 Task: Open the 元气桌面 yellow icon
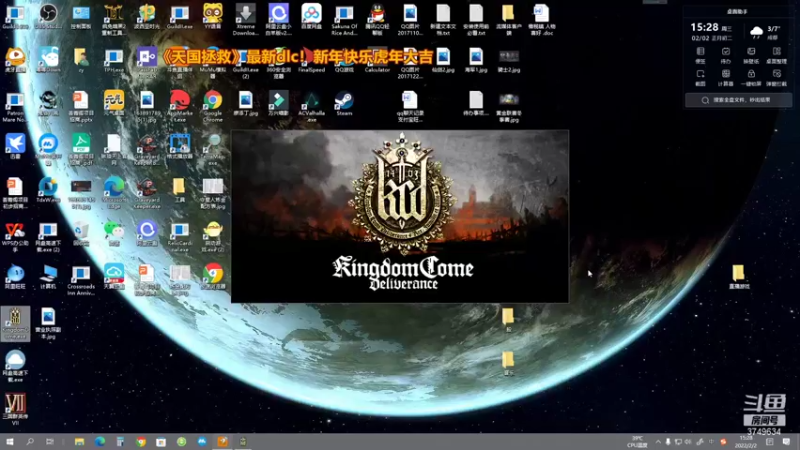(114, 104)
